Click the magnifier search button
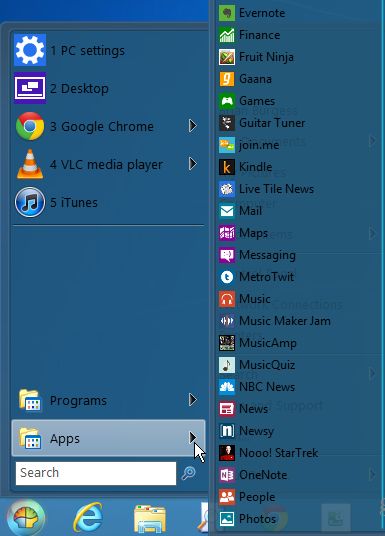Viewport: 385px width, 536px height. [188, 473]
